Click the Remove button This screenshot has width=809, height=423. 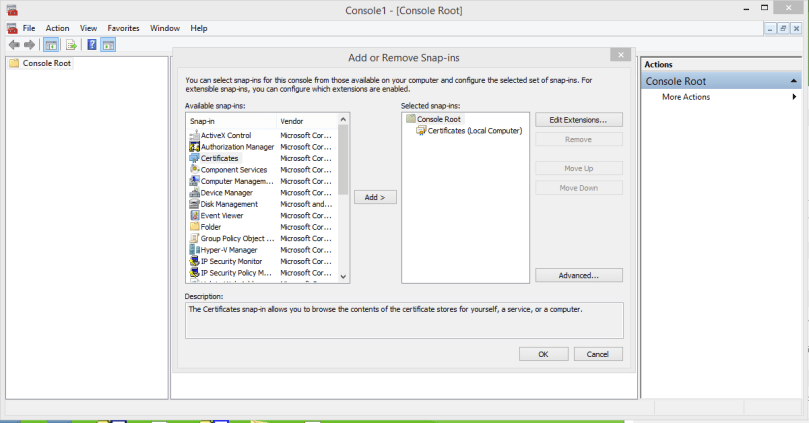click(x=578, y=139)
